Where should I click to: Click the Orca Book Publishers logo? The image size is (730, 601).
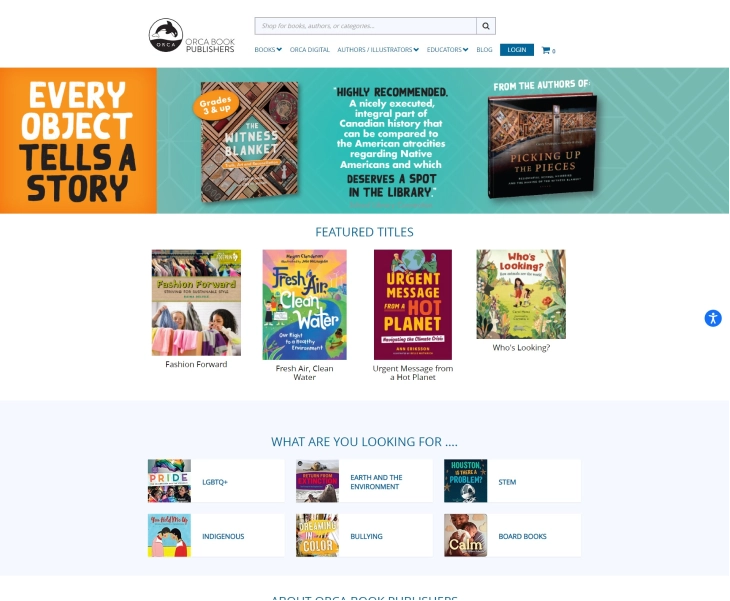(192, 35)
